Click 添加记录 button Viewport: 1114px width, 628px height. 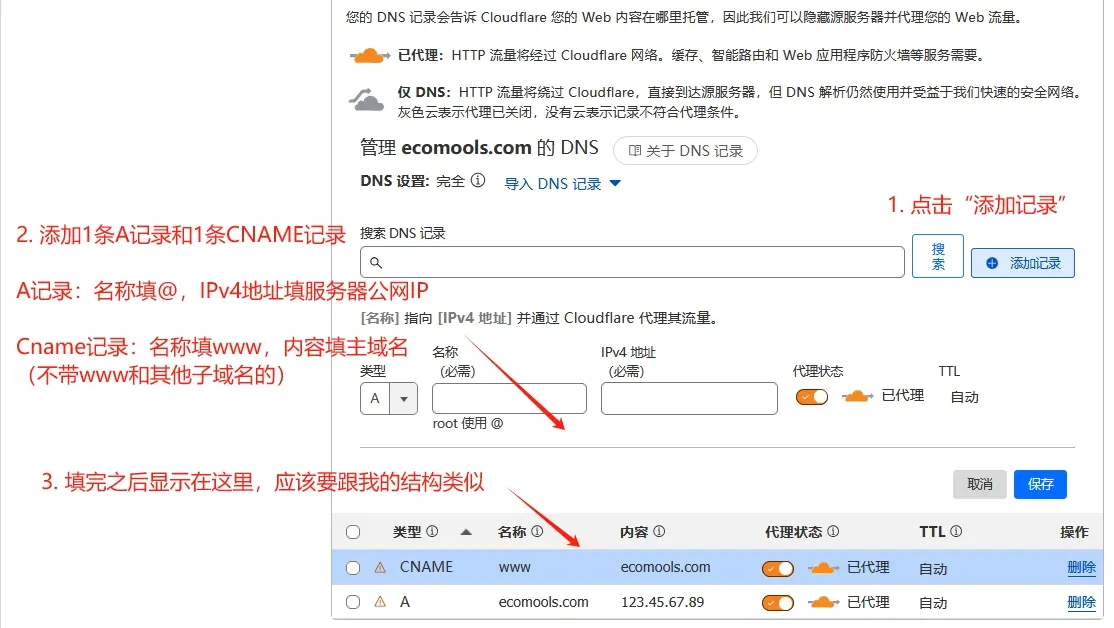tap(1023, 263)
